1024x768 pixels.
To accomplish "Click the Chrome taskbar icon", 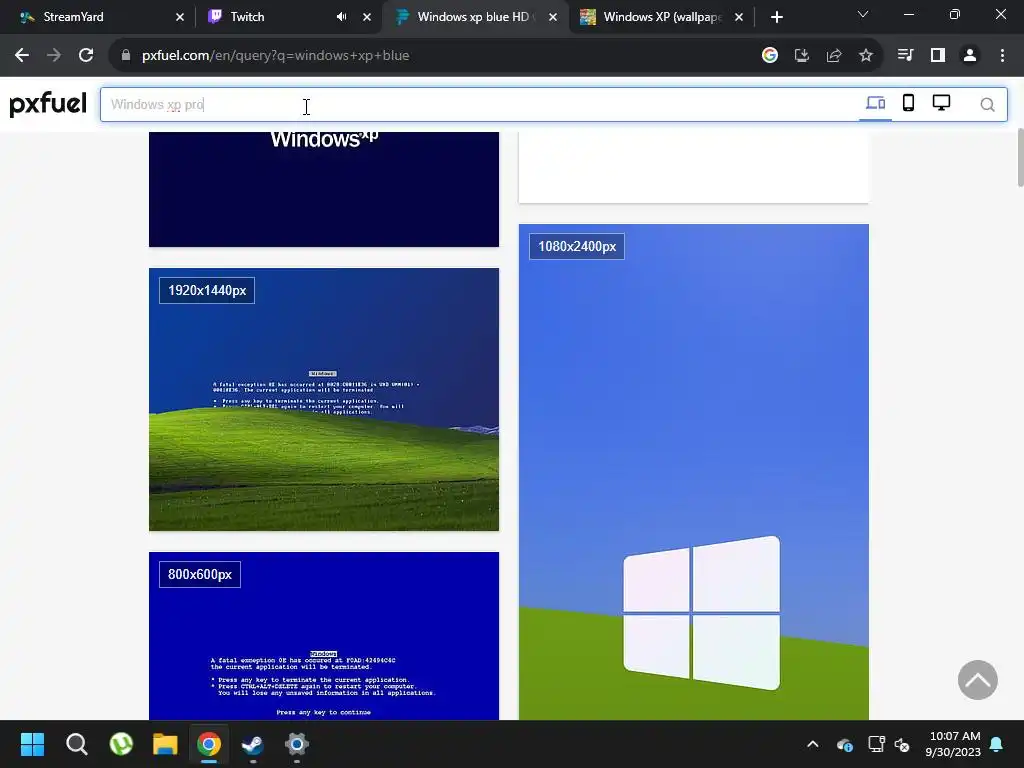I will 209,744.
